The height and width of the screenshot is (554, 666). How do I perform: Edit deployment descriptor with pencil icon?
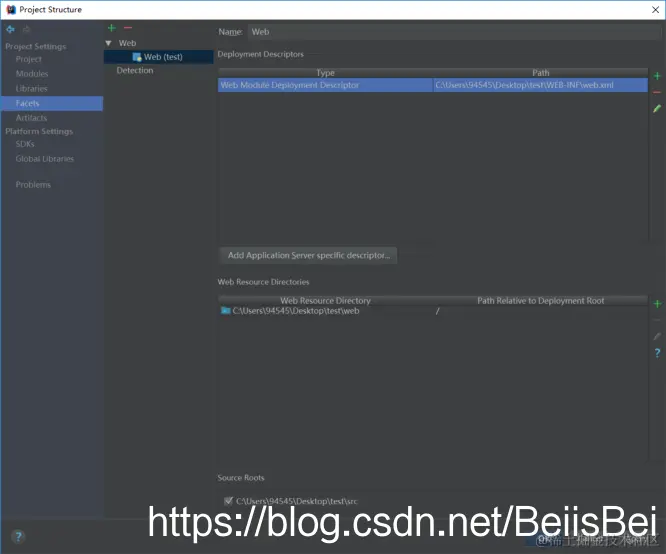pos(657,109)
